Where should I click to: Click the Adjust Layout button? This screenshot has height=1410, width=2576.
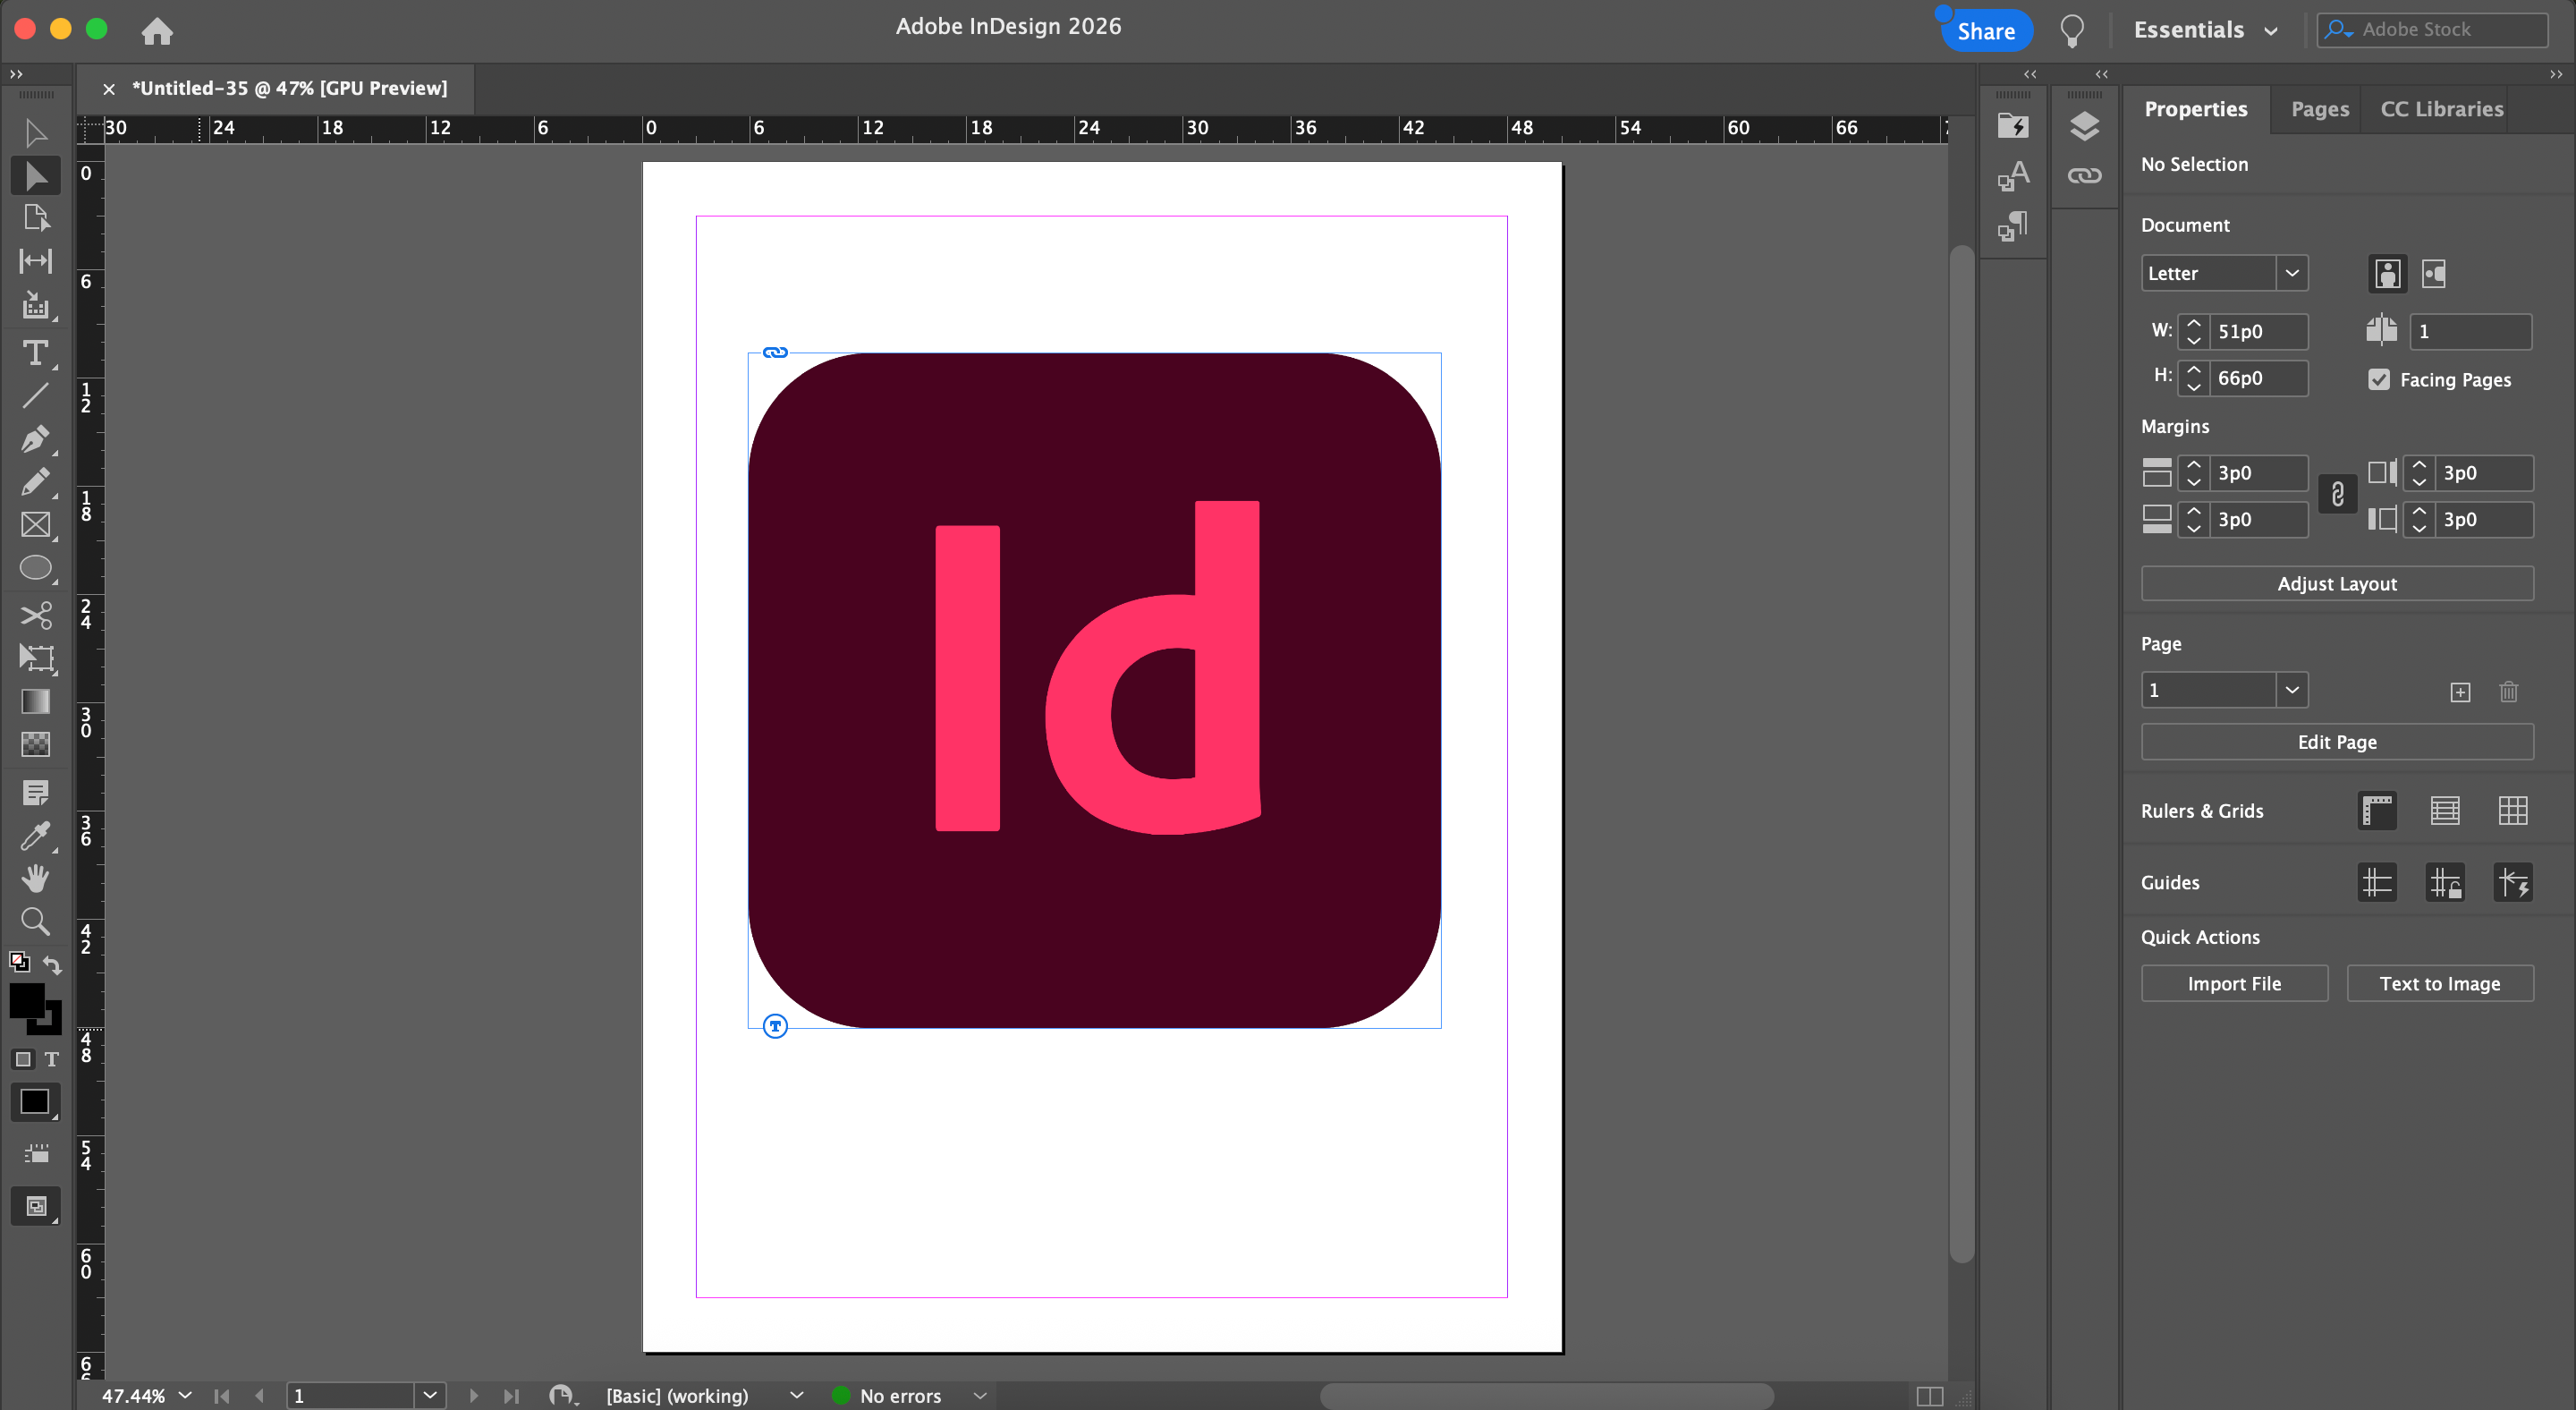point(2336,584)
